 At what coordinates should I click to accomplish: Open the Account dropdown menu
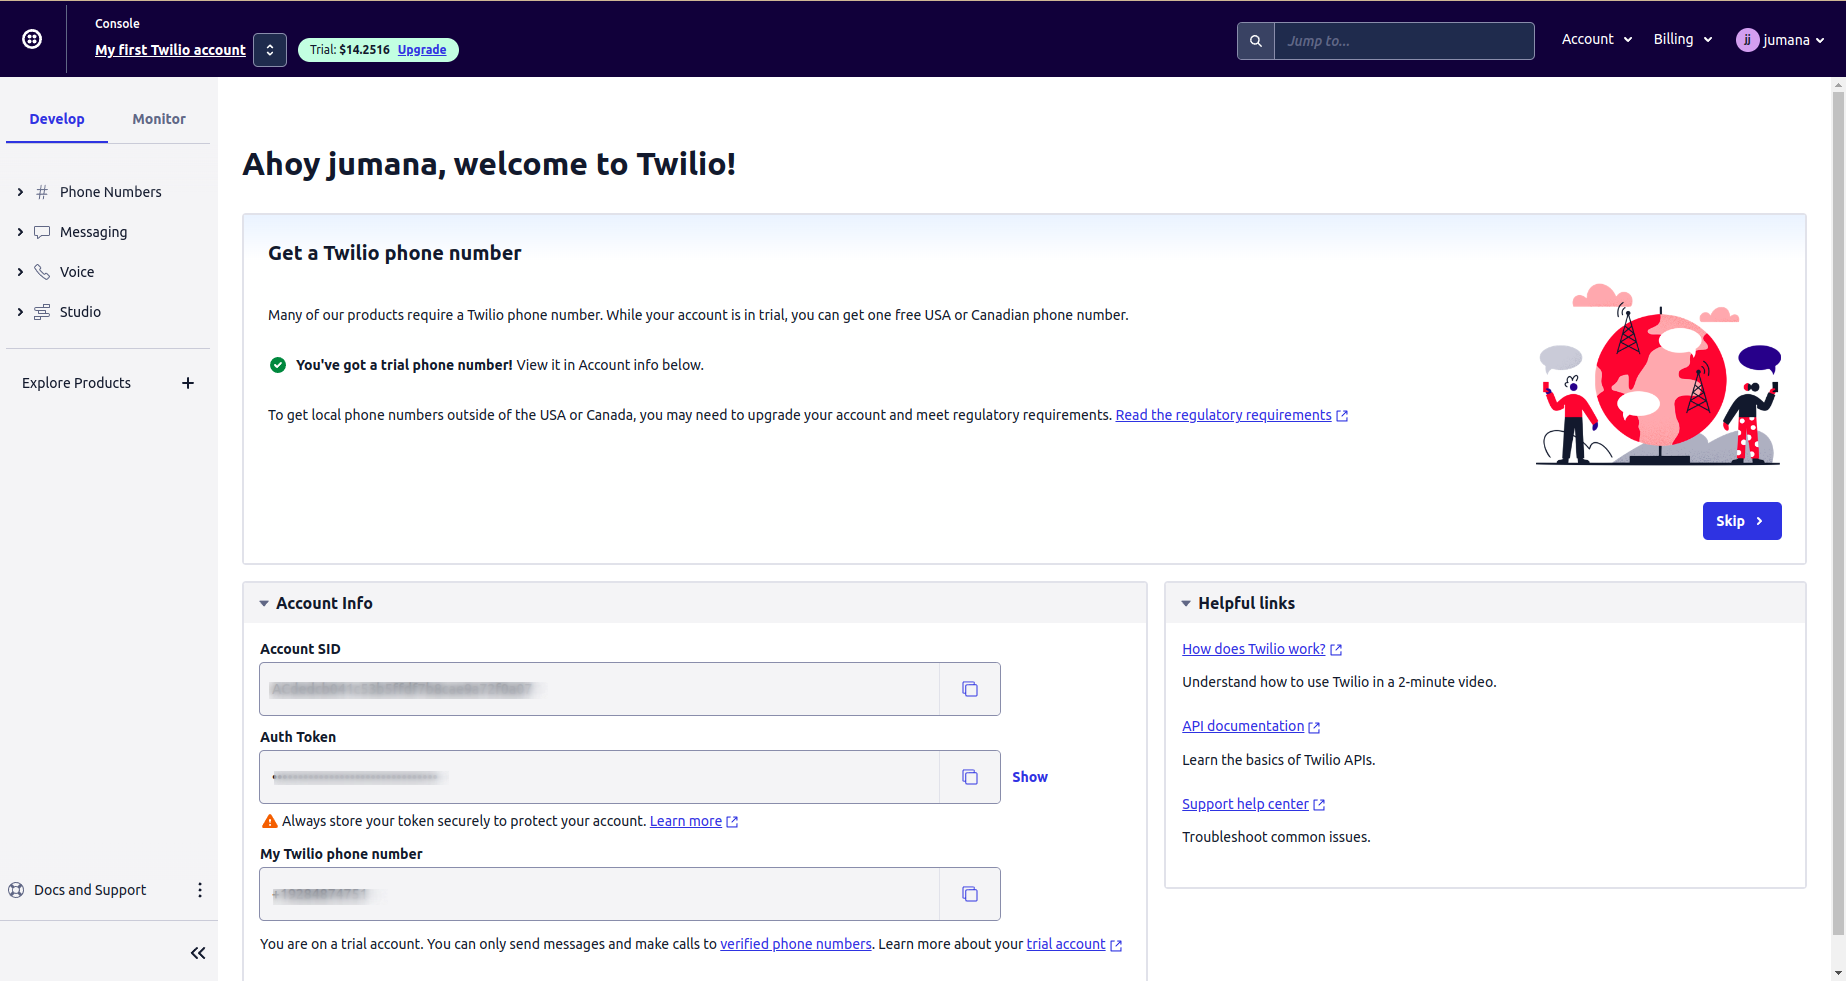pyautogui.click(x=1597, y=39)
